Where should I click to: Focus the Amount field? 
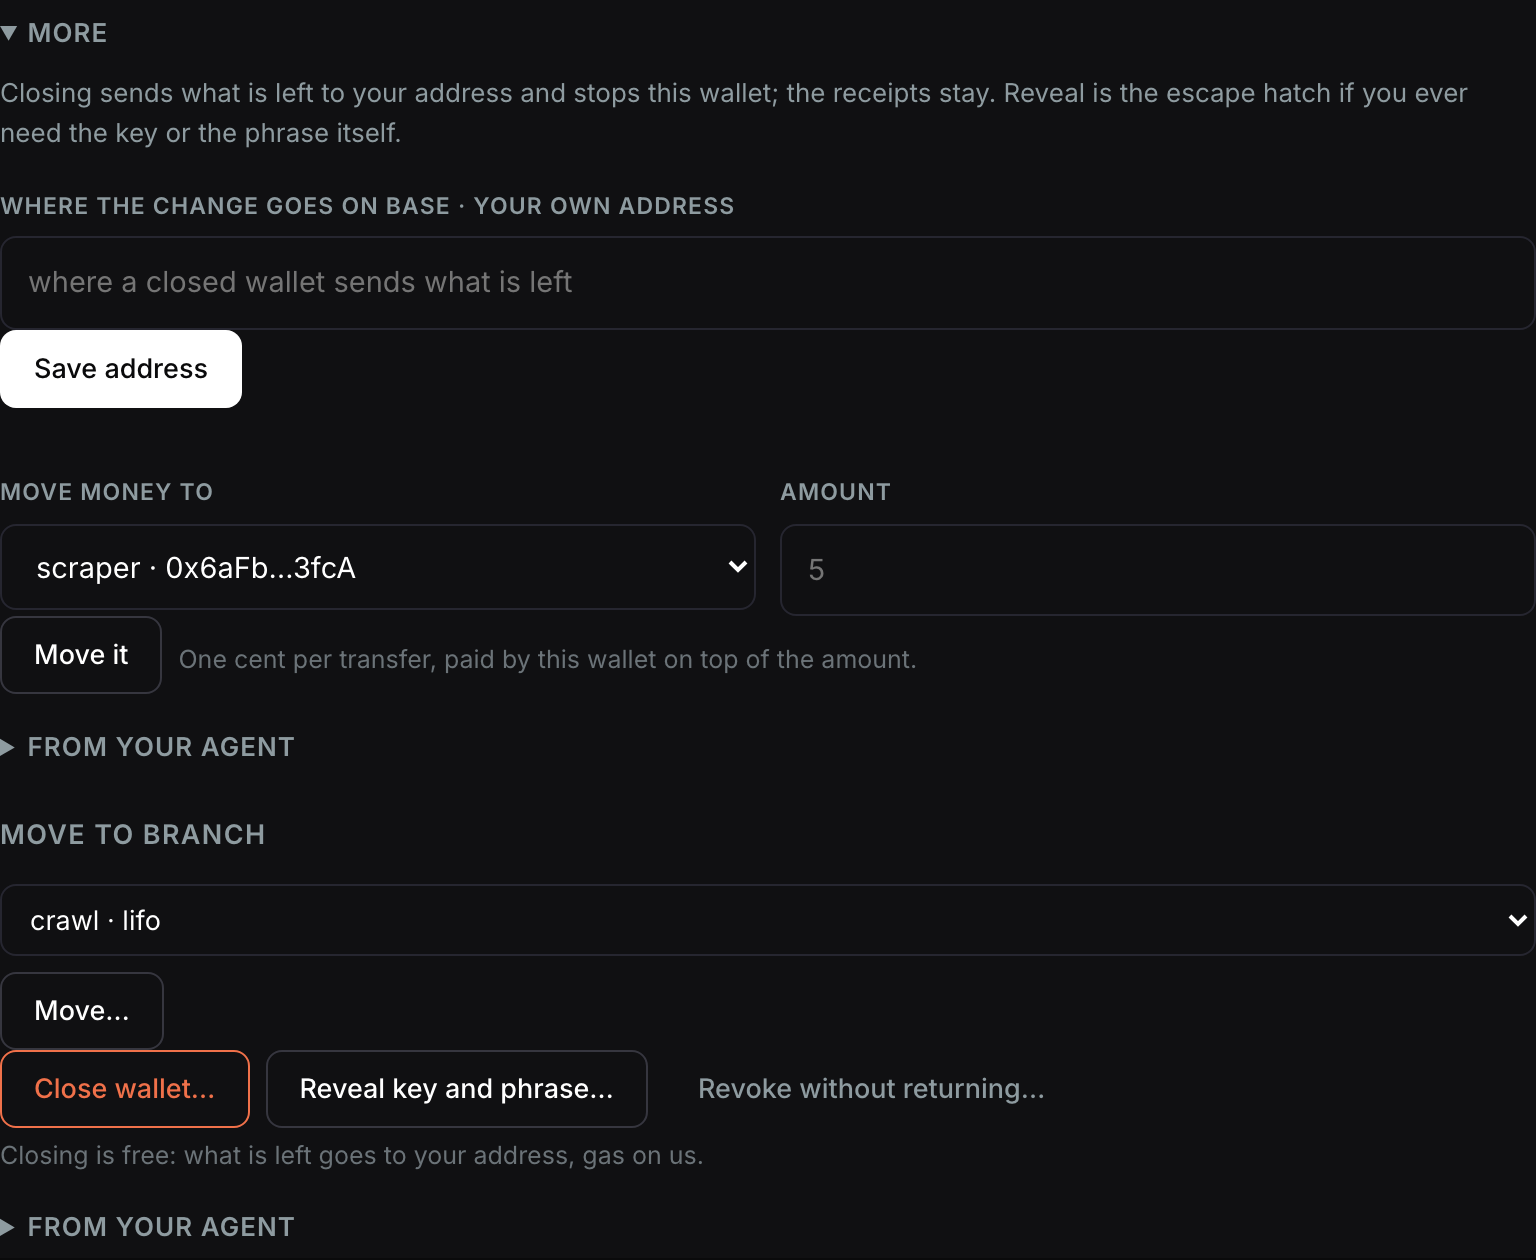point(1157,570)
